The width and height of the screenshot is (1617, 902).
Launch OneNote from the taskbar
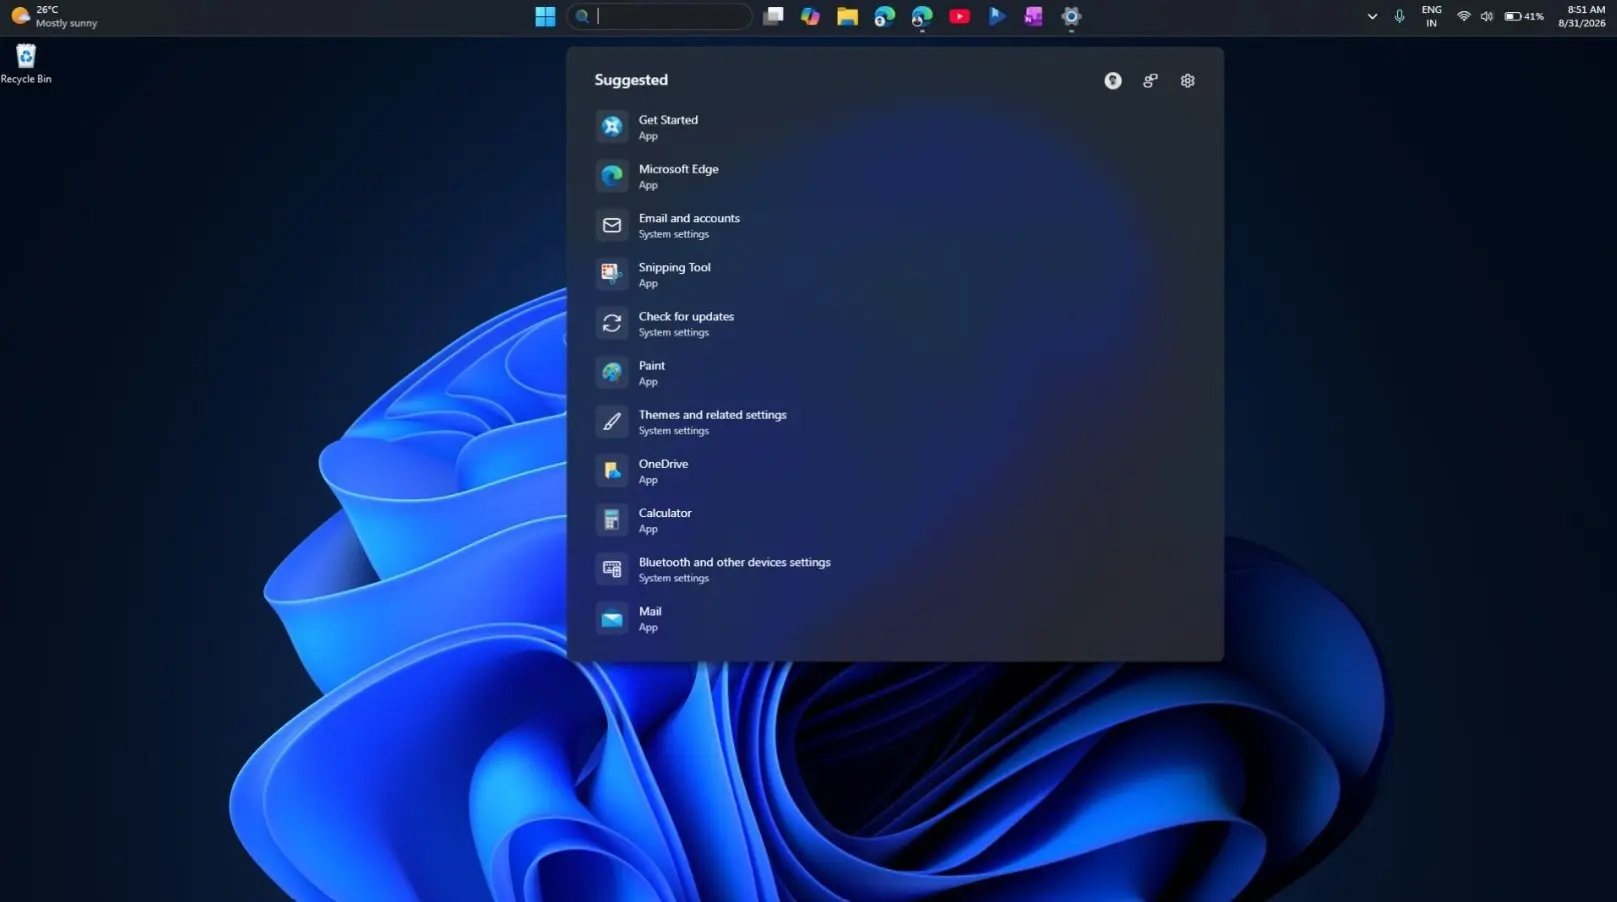pos(1034,16)
